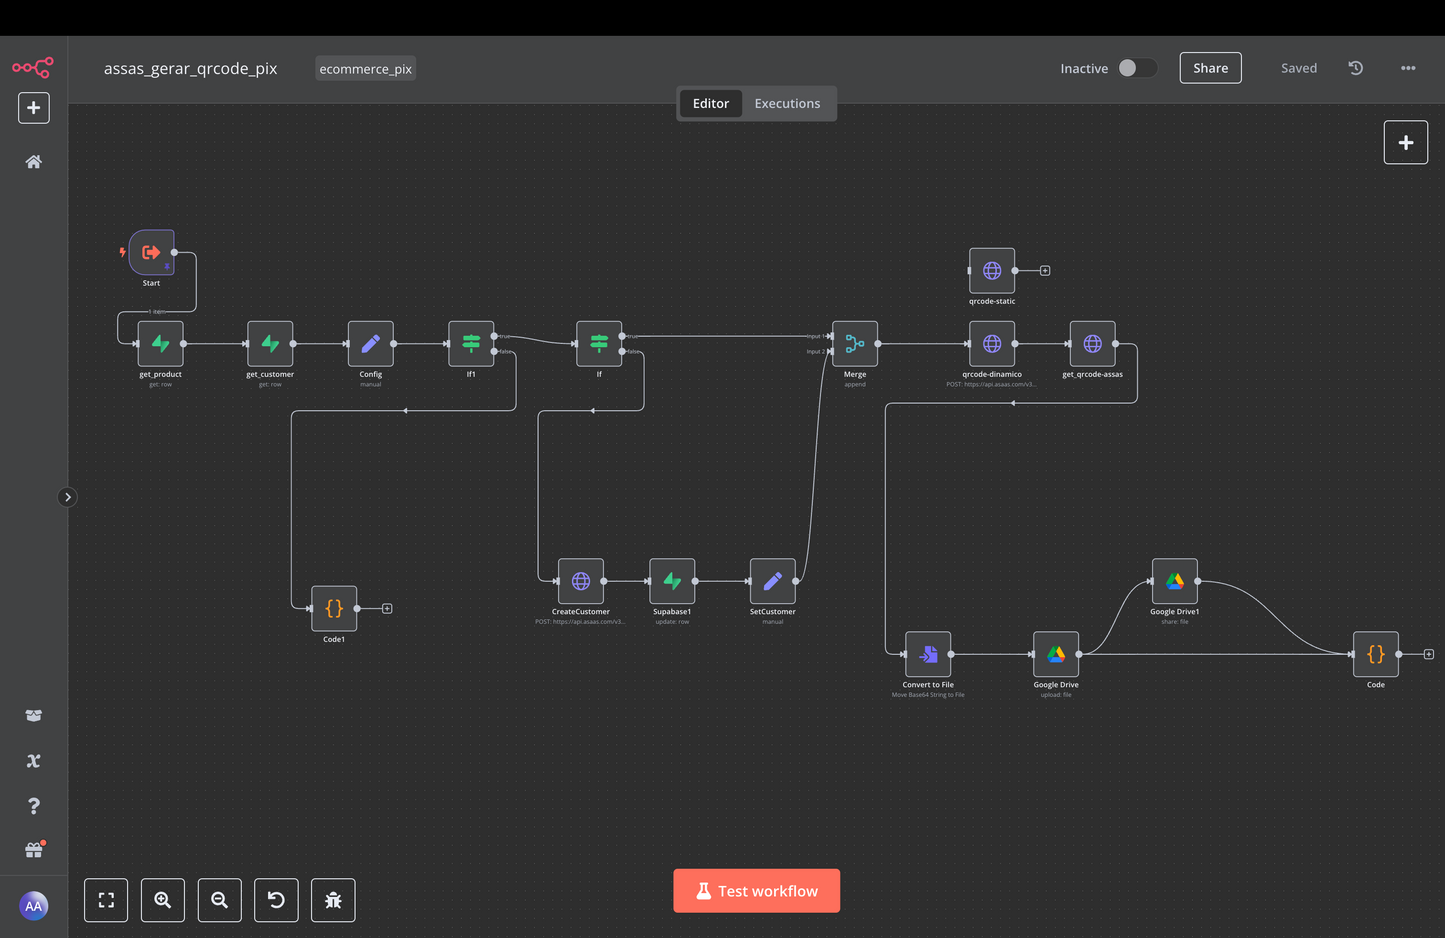Click the reset zoom arrow icon
The height and width of the screenshot is (938, 1445).
(x=276, y=900)
